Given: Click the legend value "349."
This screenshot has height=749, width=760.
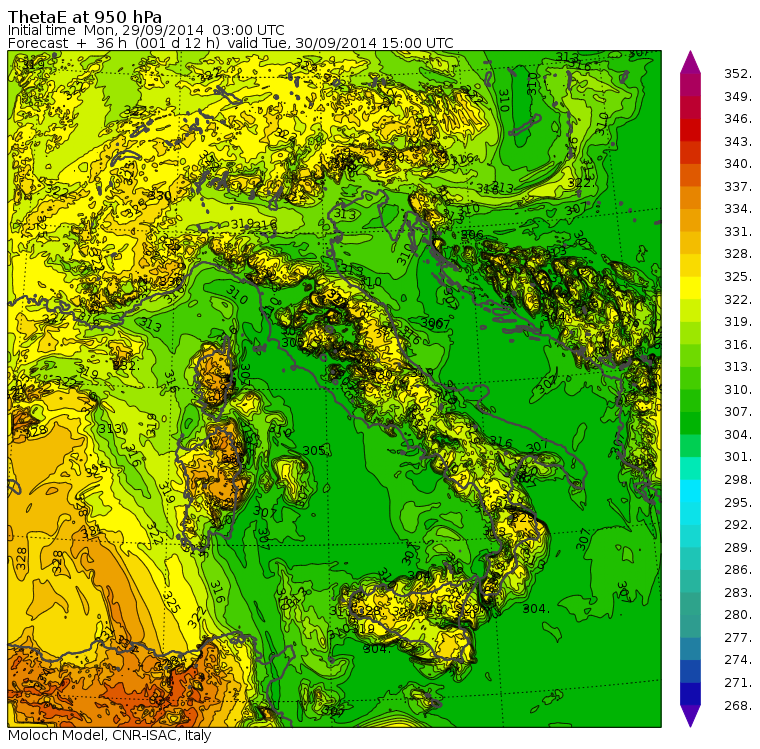Looking at the screenshot, I should click(738, 96).
